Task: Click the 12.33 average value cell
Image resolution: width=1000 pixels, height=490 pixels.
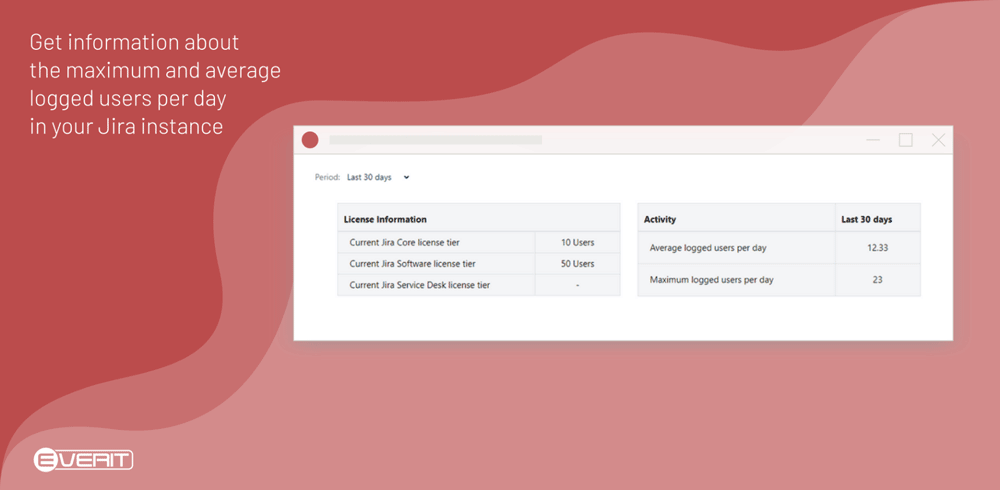Action: pyautogui.click(x=878, y=248)
